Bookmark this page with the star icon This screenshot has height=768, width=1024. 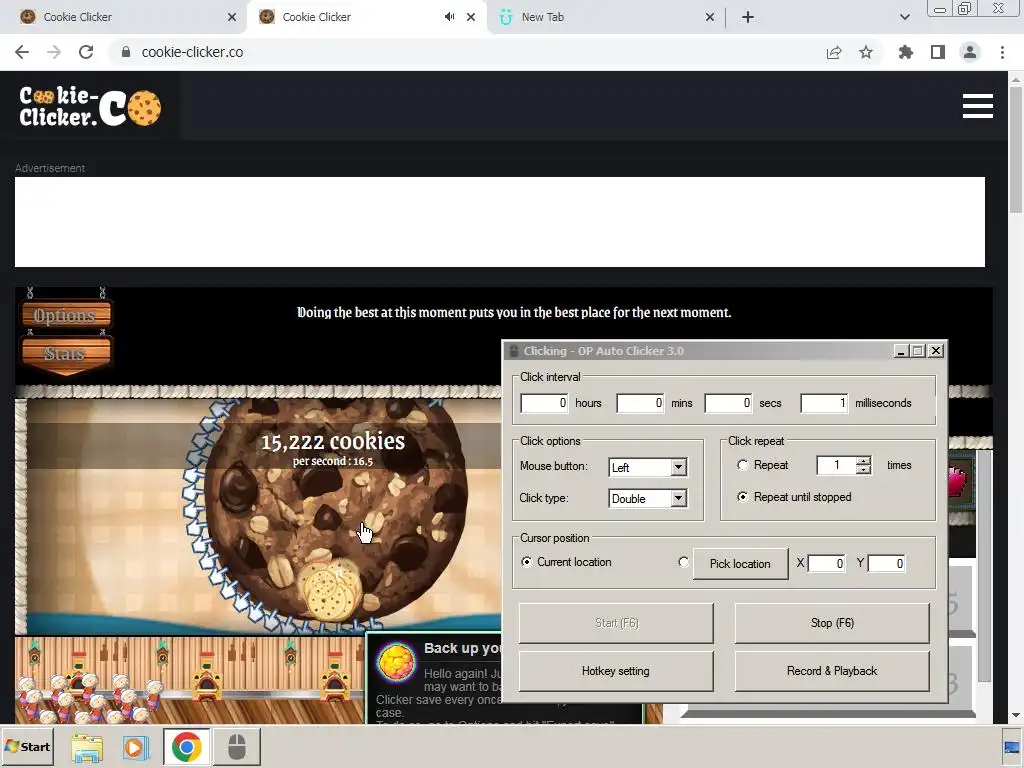866,52
